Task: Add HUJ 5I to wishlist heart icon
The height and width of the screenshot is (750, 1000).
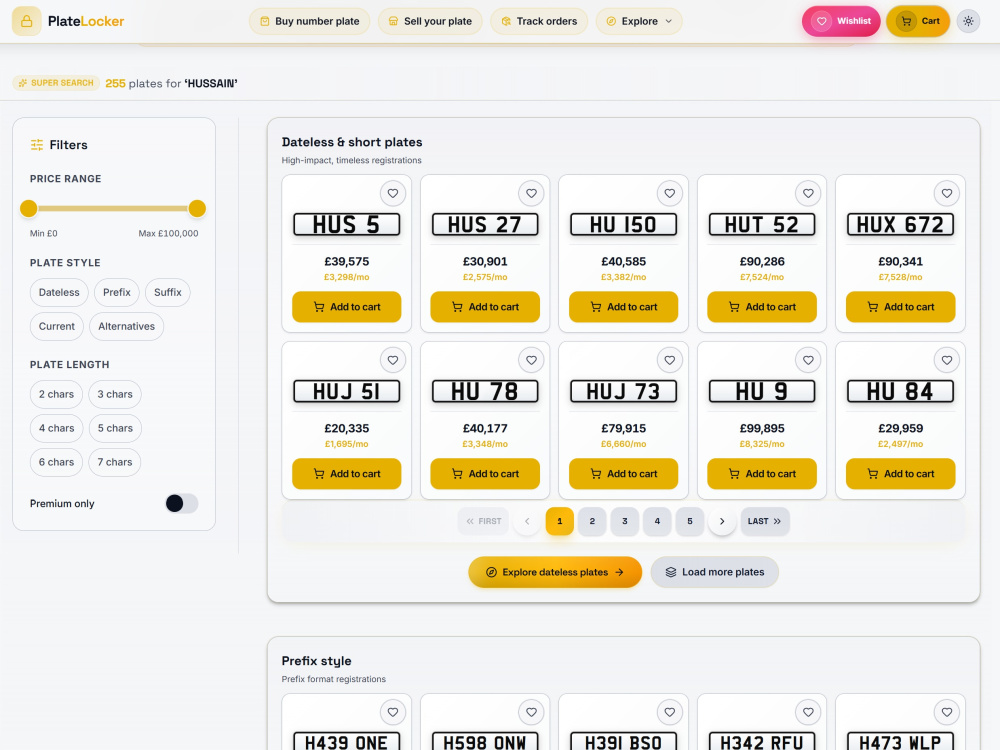Action: click(393, 360)
